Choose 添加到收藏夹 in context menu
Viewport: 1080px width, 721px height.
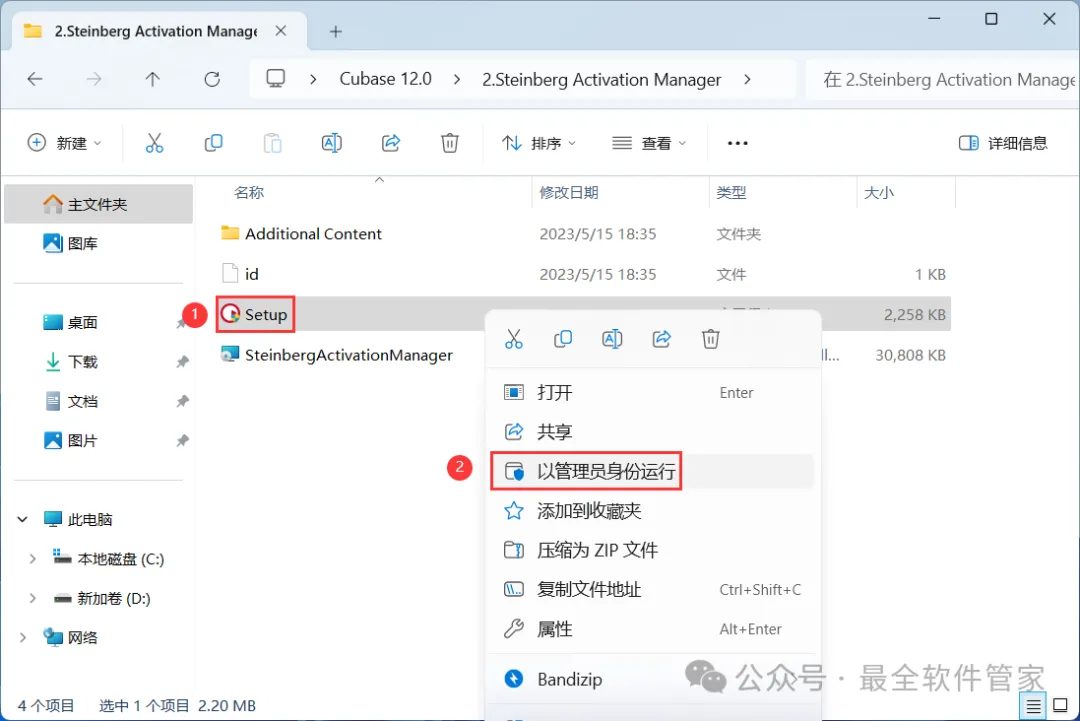click(x=652, y=511)
